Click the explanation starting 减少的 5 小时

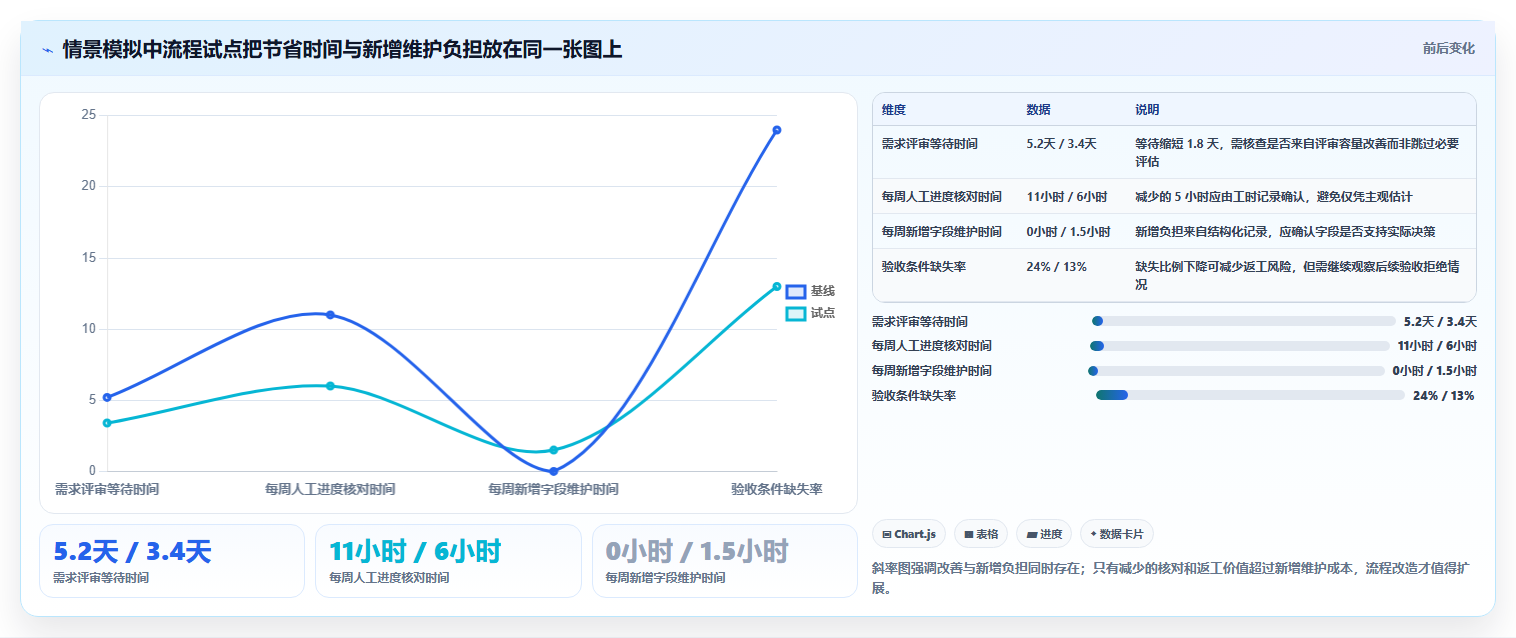[x=1273, y=197]
